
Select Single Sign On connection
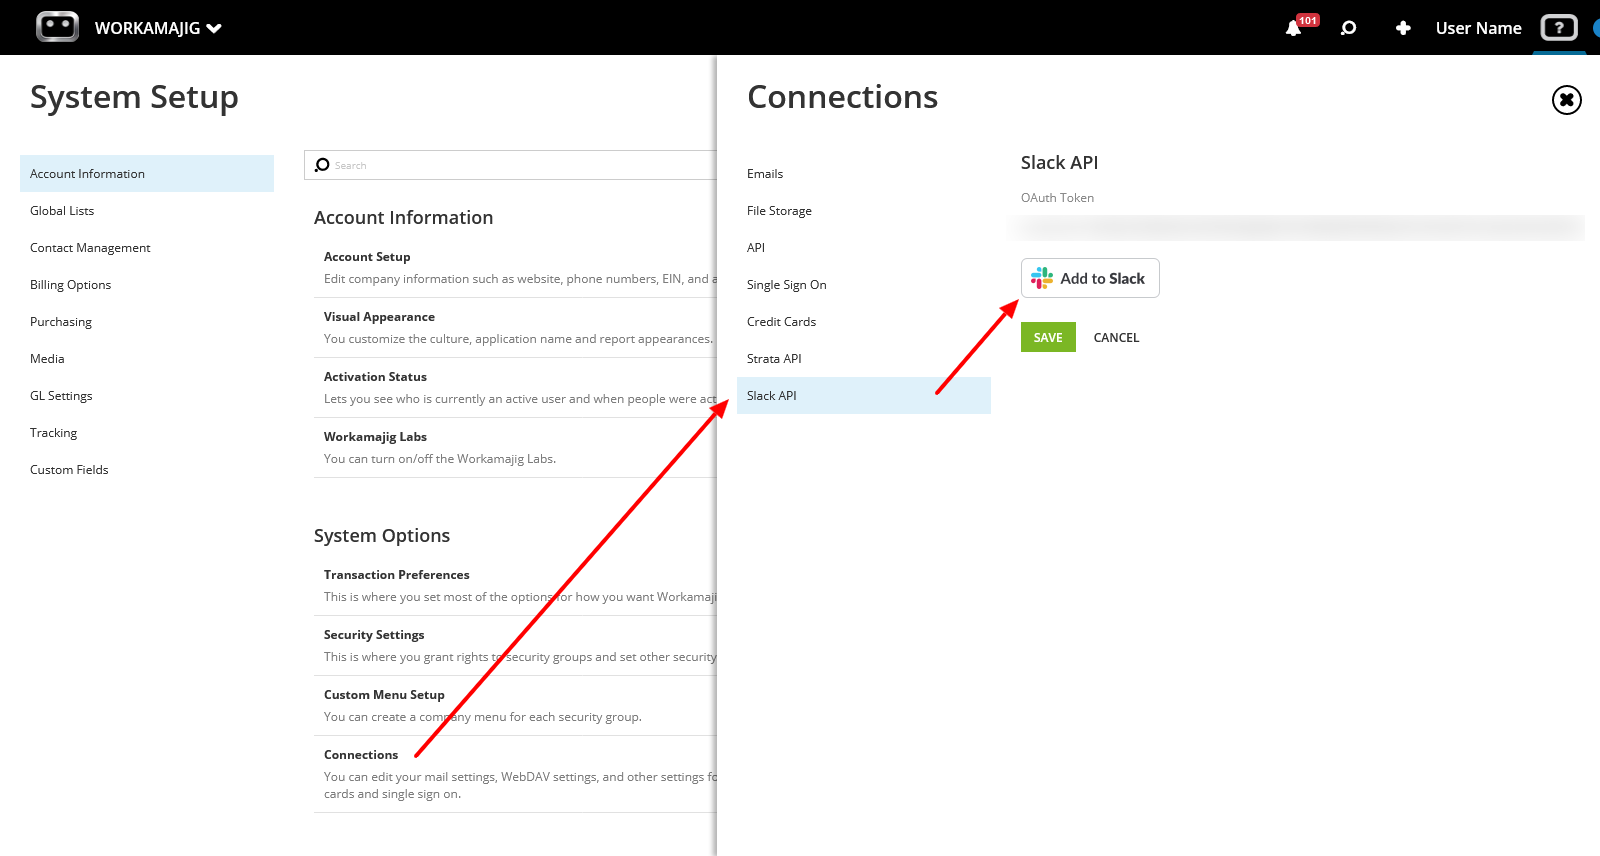click(x=864, y=285)
